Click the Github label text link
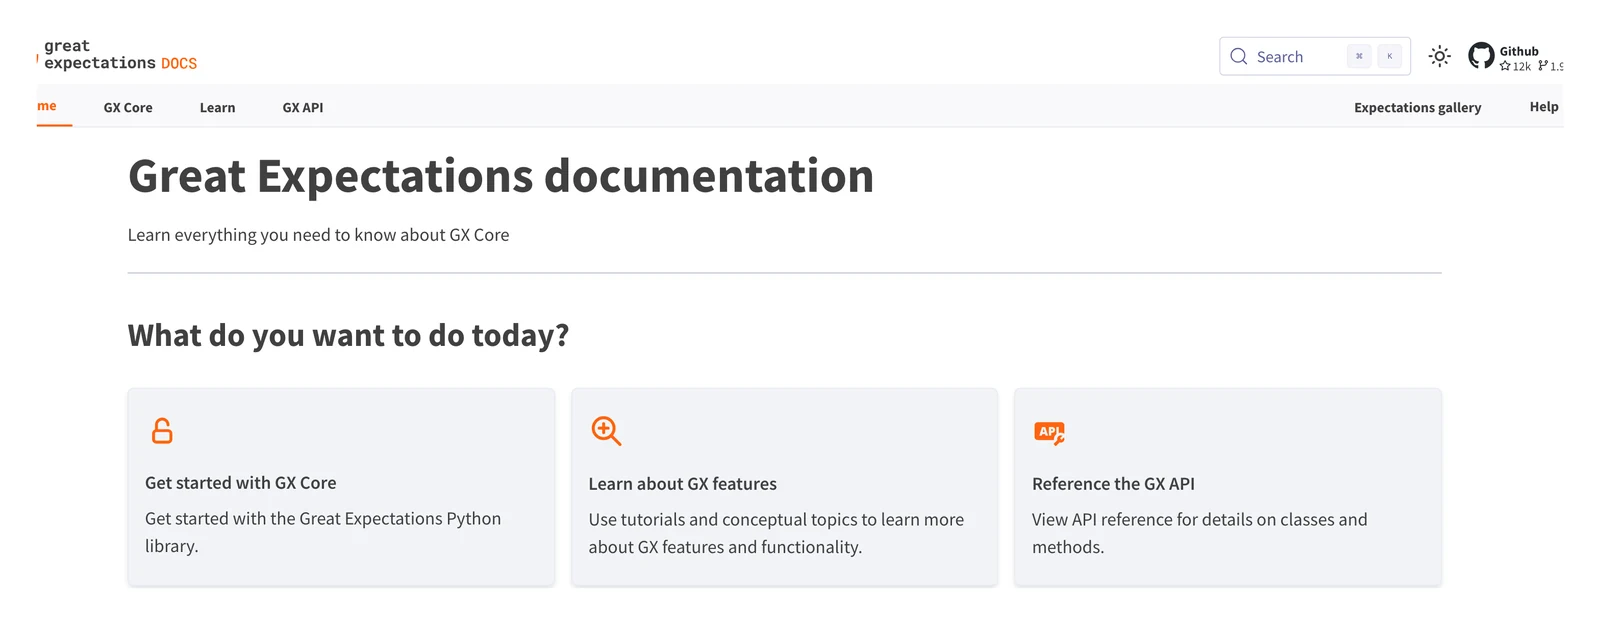 pyautogui.click(x=1518, y=51)
